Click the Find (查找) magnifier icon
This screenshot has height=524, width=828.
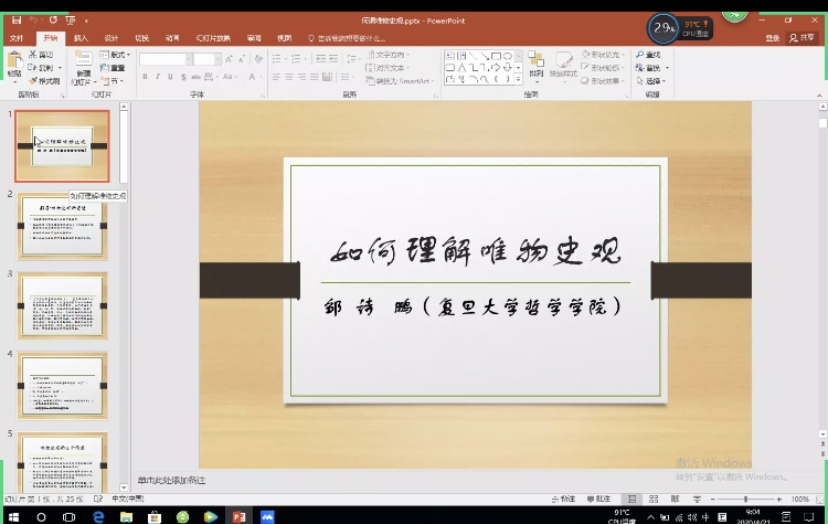[x=640, y=55]
